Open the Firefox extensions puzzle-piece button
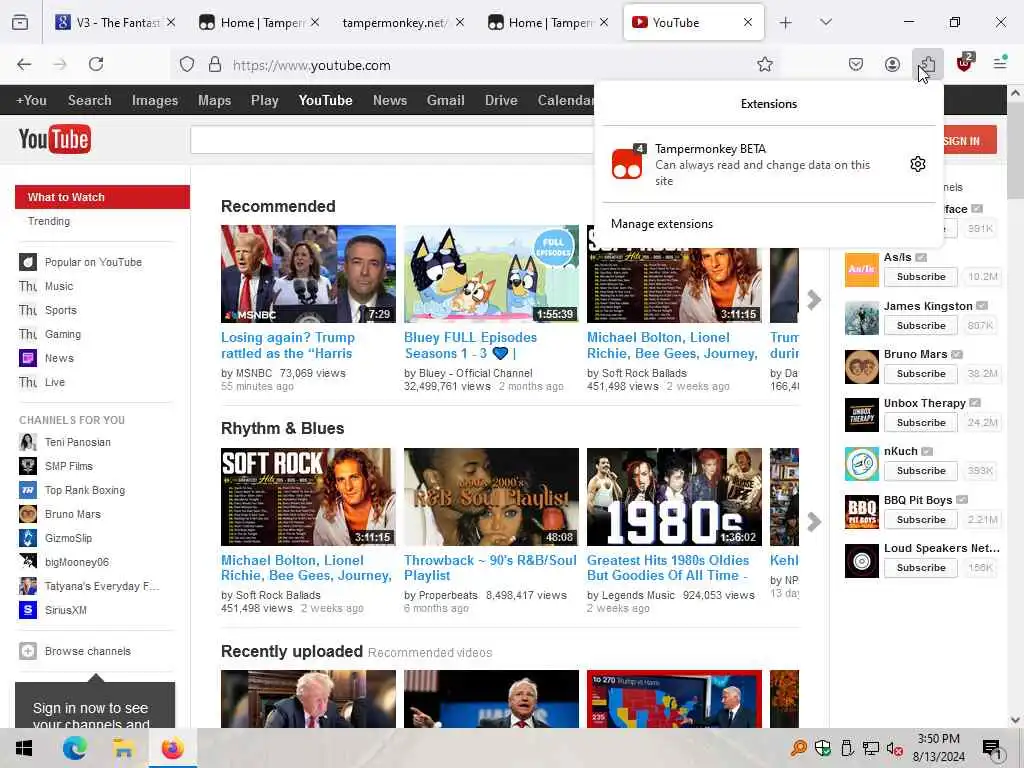The height and width of the screenshot is (768, 1024). point(927,64)
